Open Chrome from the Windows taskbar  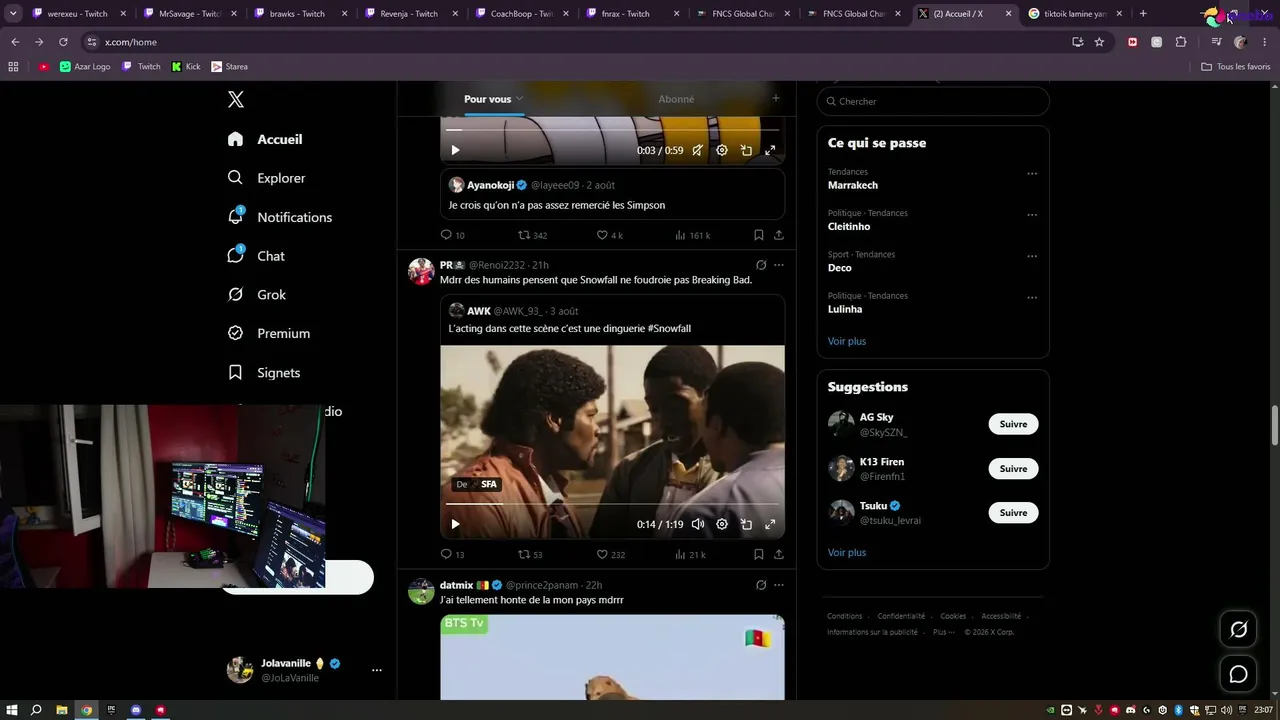pos(87,710)
